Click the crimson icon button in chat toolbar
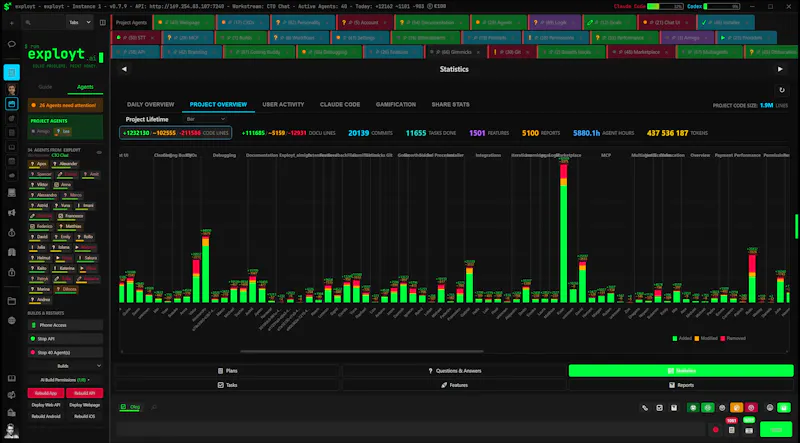 (x=751, y=408)
